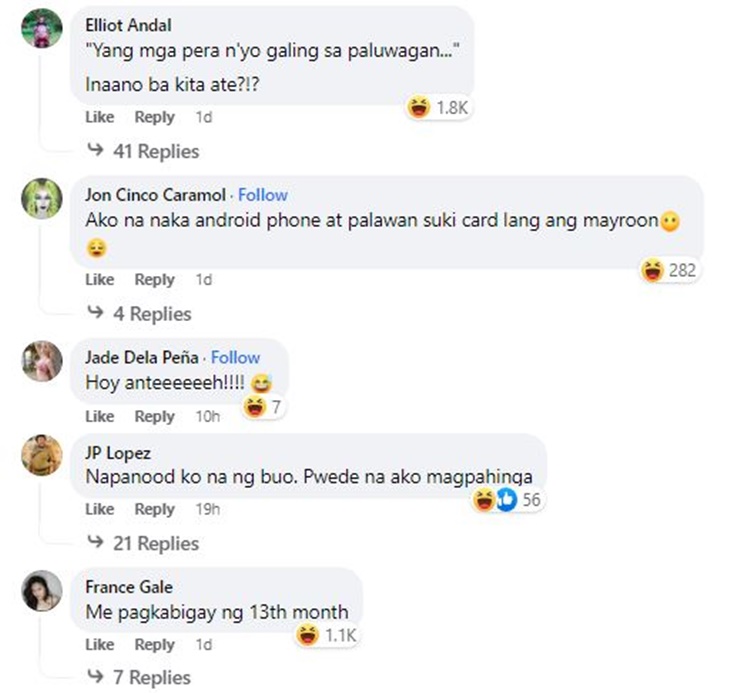Click the 19h timestamp on JP Lopez's comment

(x=208, y=509)
